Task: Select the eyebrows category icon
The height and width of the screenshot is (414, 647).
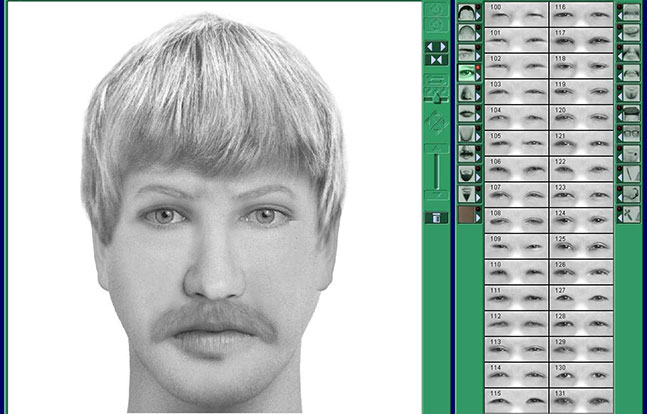Action: (x=466, y=52)
